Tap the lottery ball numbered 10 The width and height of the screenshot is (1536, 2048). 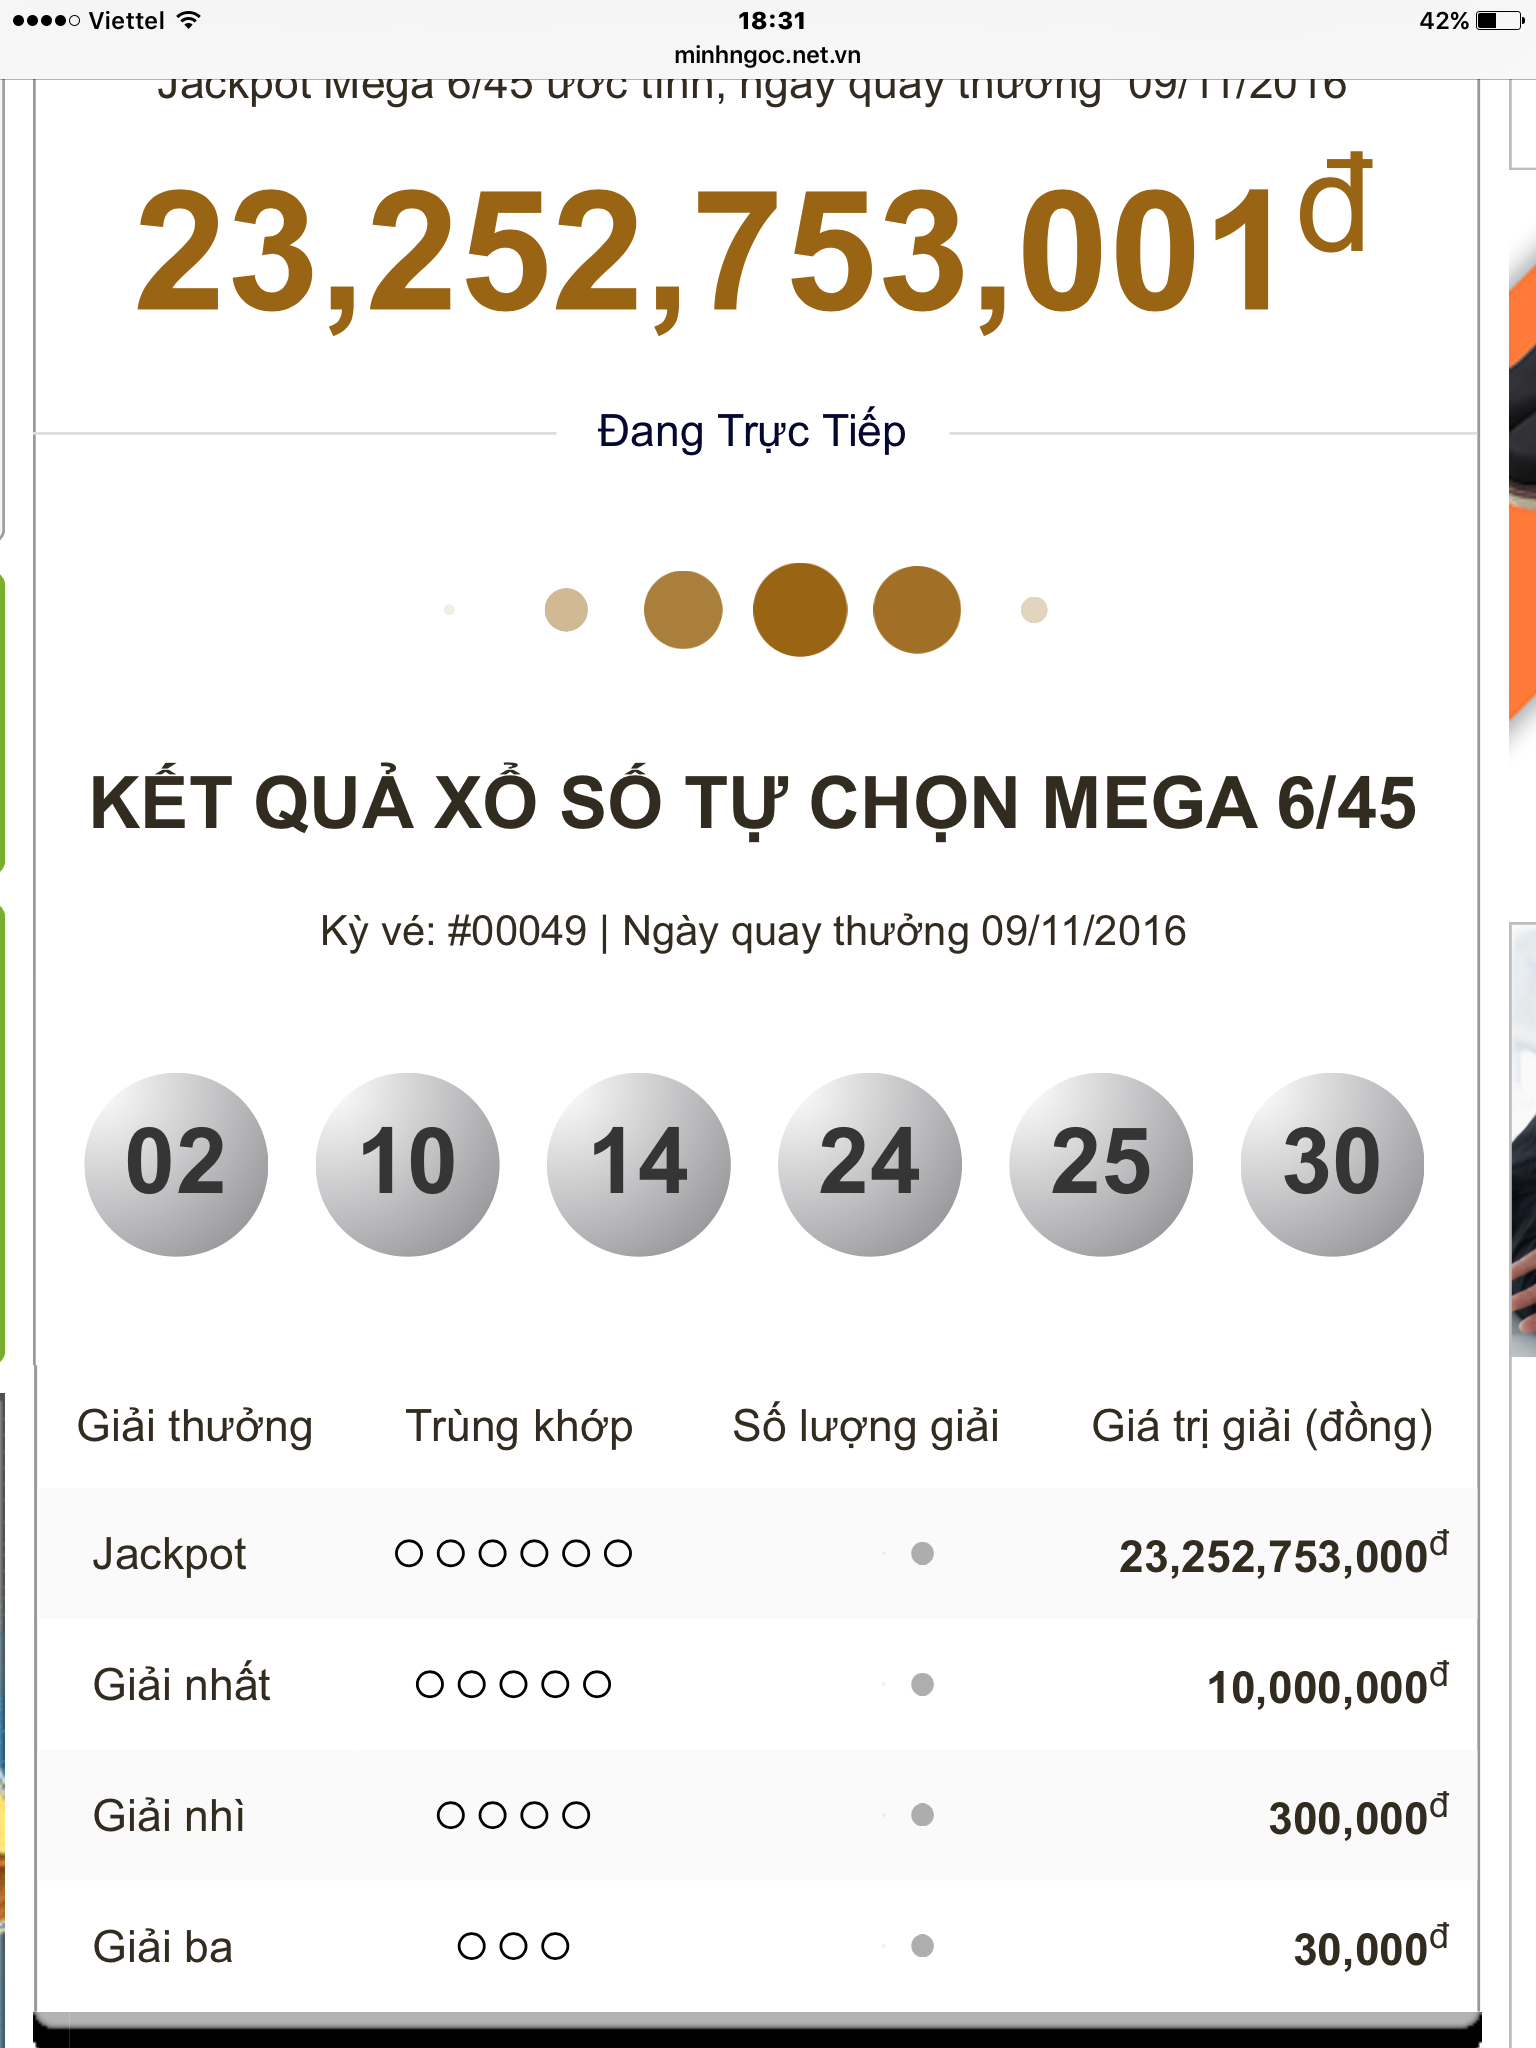click(407, 1164)
